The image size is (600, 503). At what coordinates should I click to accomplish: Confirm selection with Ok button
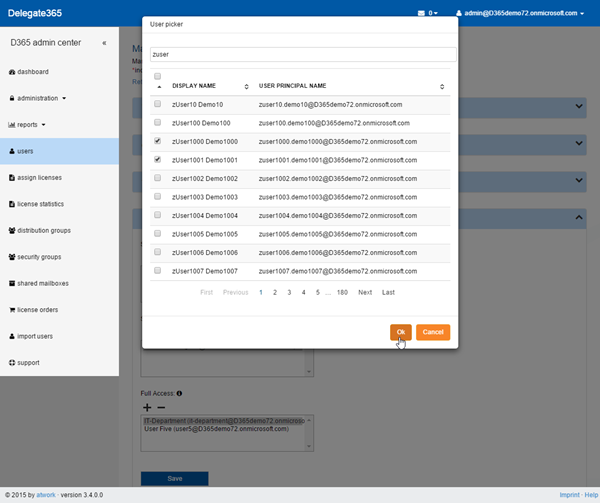point(400,332)
